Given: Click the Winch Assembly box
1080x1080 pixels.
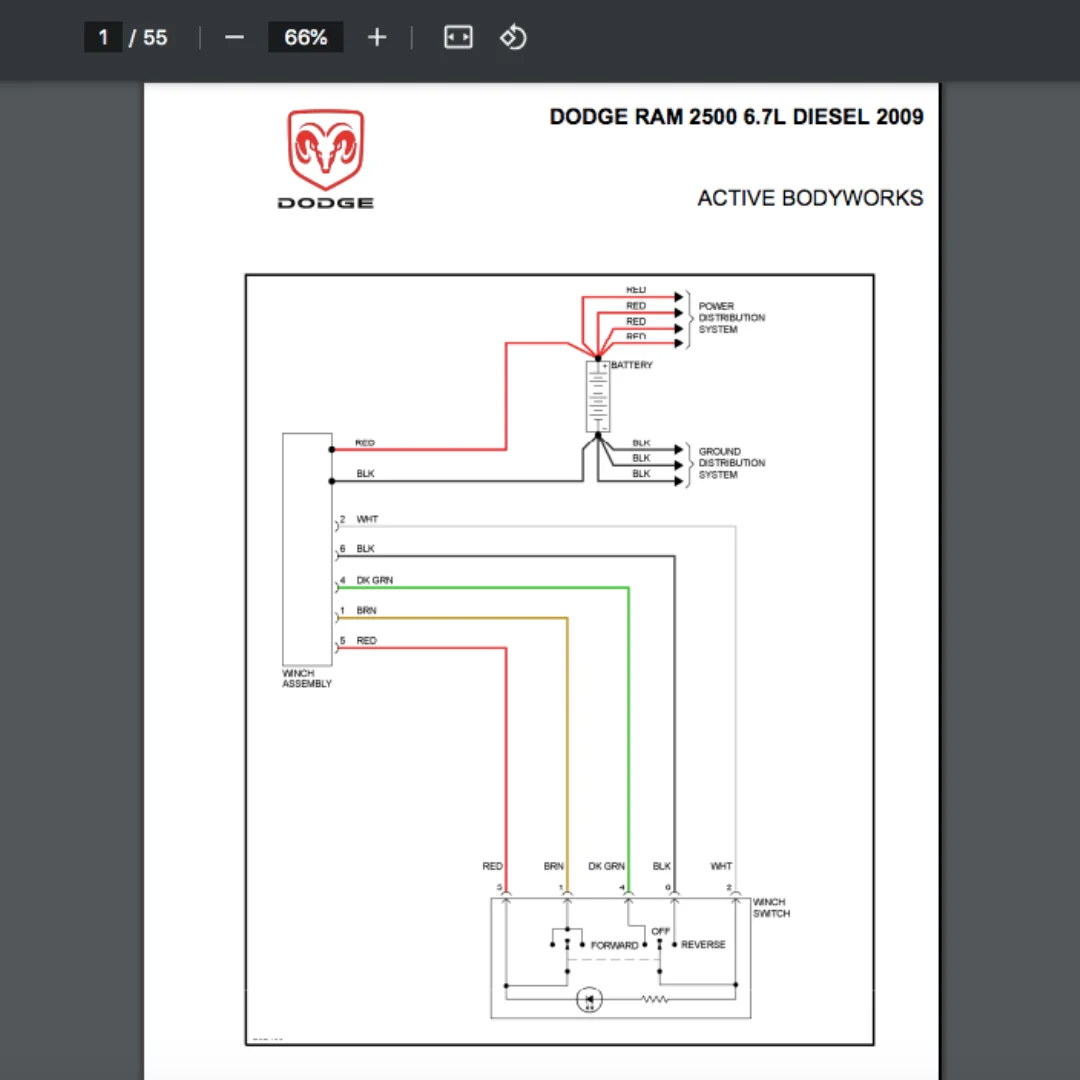Looking at the screenshot, I should pos(307,549).
